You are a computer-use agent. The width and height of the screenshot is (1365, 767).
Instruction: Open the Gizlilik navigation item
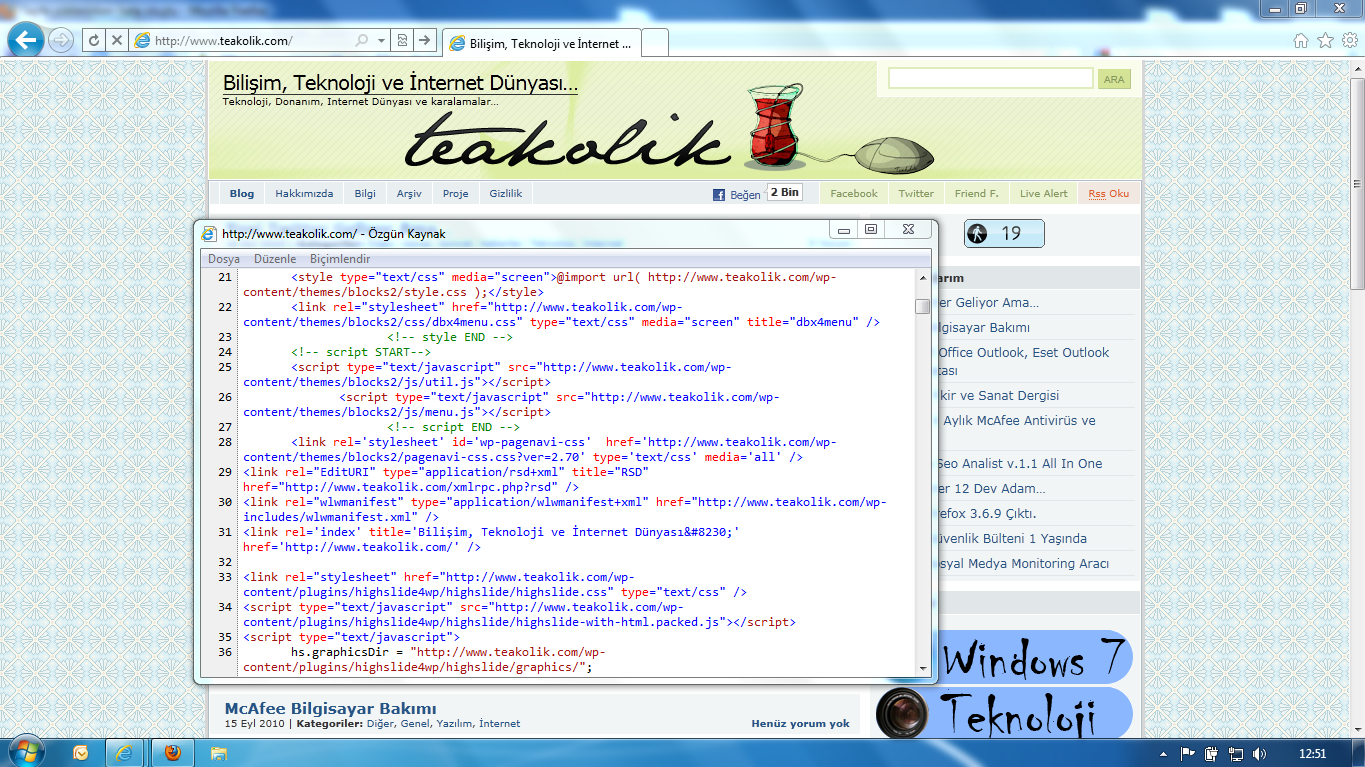click(x=505, y=193)
